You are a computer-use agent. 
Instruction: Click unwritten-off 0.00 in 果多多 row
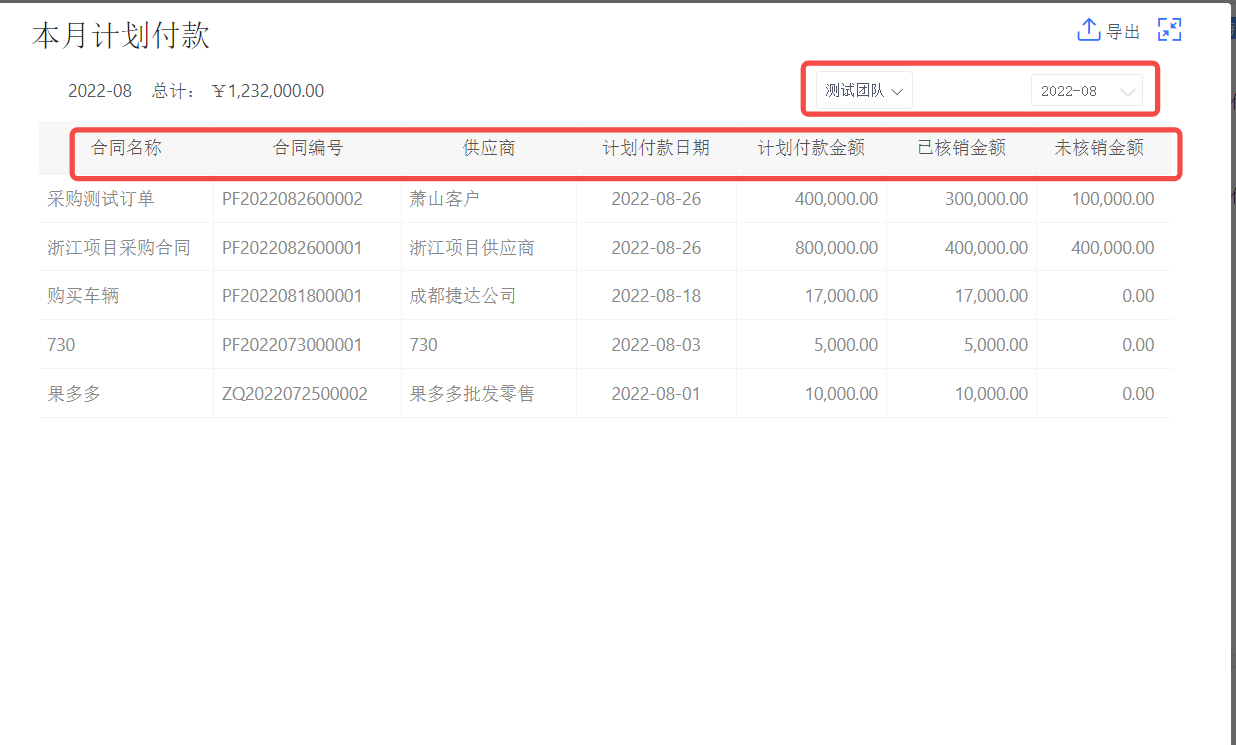point(1138,394)
